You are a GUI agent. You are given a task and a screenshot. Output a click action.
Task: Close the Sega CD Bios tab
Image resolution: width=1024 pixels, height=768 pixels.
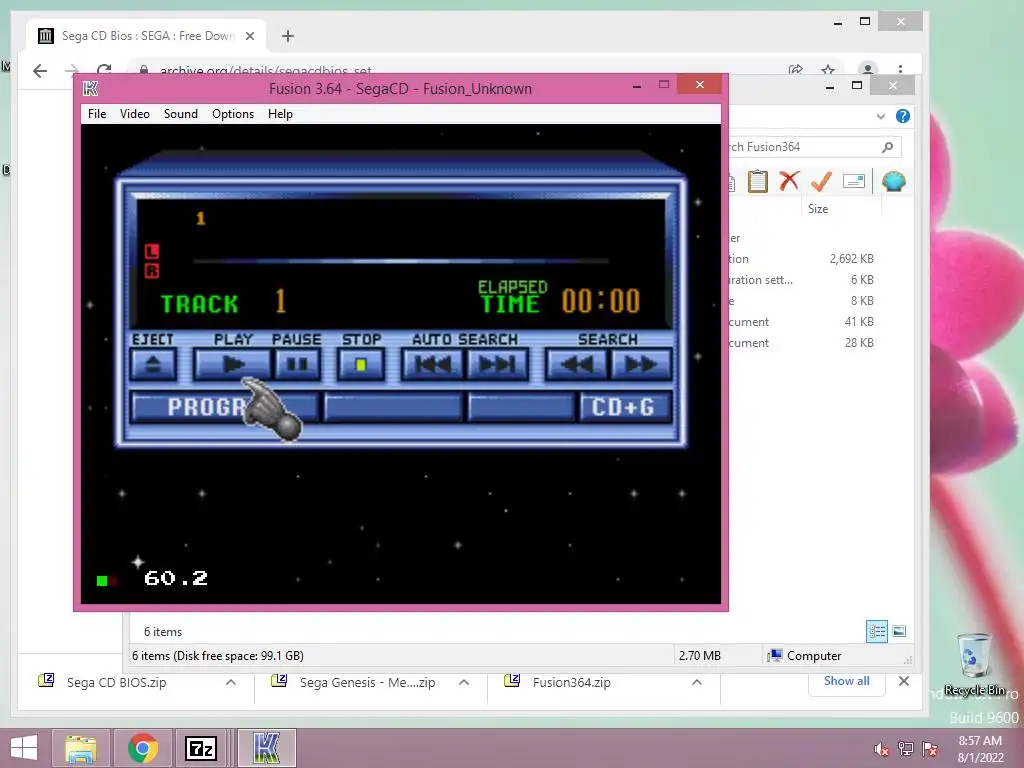coord(249,36)
